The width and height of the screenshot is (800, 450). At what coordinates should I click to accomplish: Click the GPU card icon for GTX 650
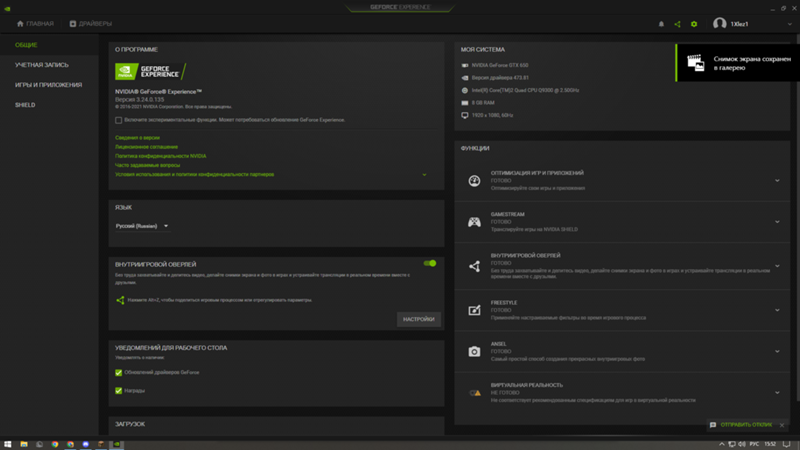pyautogui.click(x=465, y=65)
